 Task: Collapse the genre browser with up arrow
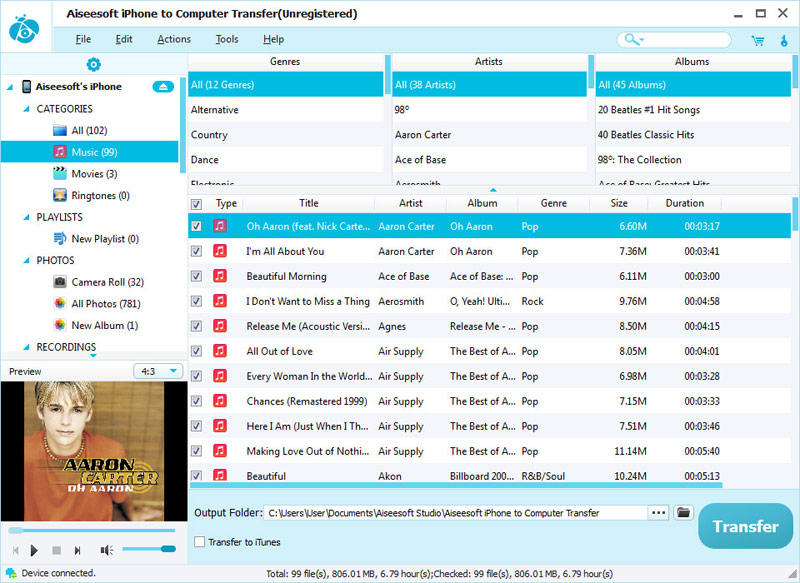[x=493, y=190]
